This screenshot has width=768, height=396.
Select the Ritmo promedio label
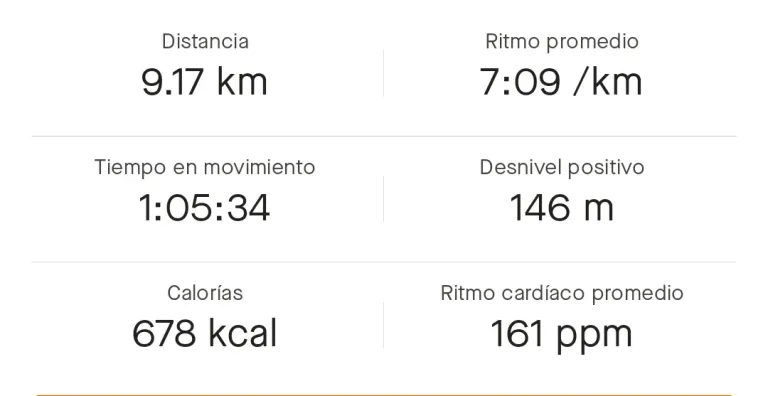coord(562,41)
